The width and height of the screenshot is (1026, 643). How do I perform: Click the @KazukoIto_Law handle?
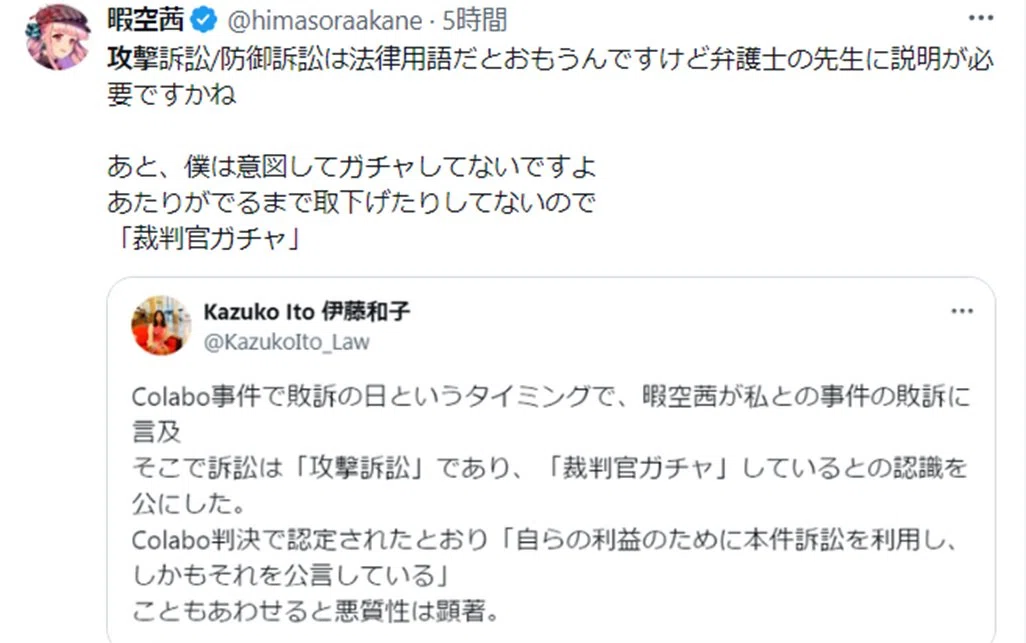pos(287,341)
